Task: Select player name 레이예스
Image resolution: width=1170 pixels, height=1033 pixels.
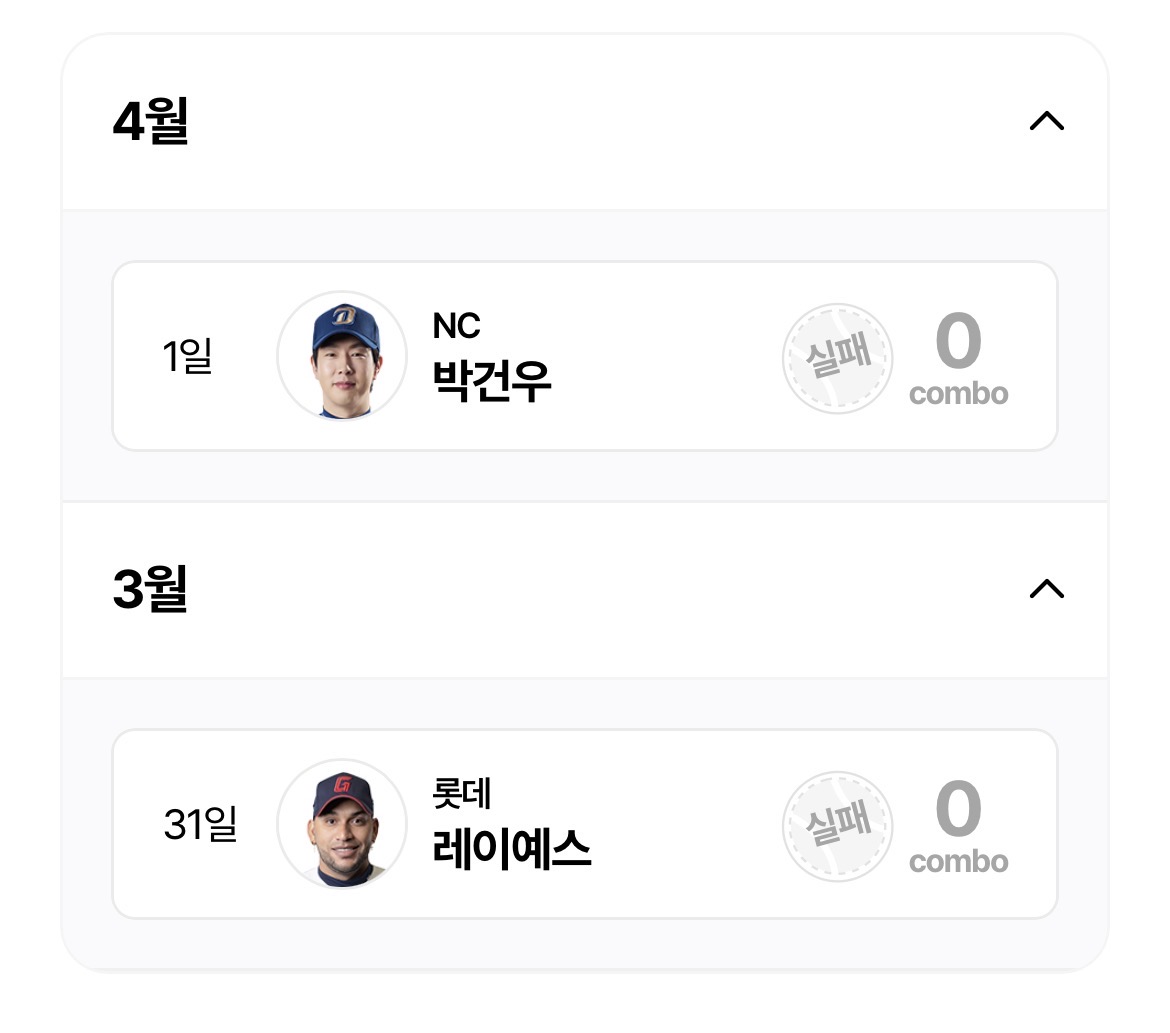Action: click(x=511, y=848)
